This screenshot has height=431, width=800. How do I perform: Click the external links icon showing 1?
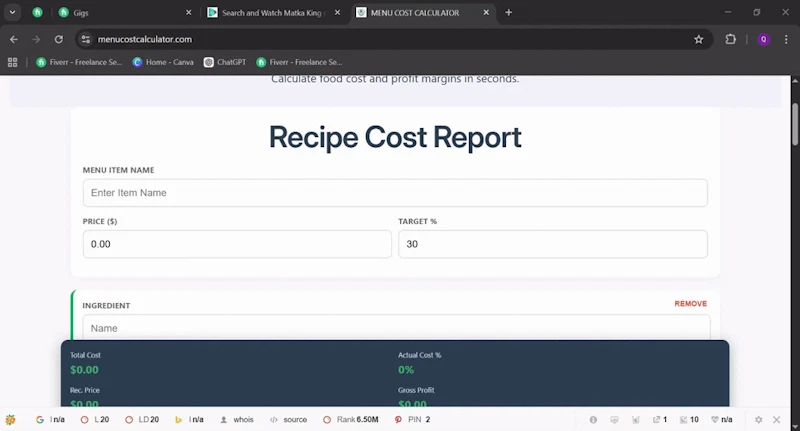[x=660, y=419]
